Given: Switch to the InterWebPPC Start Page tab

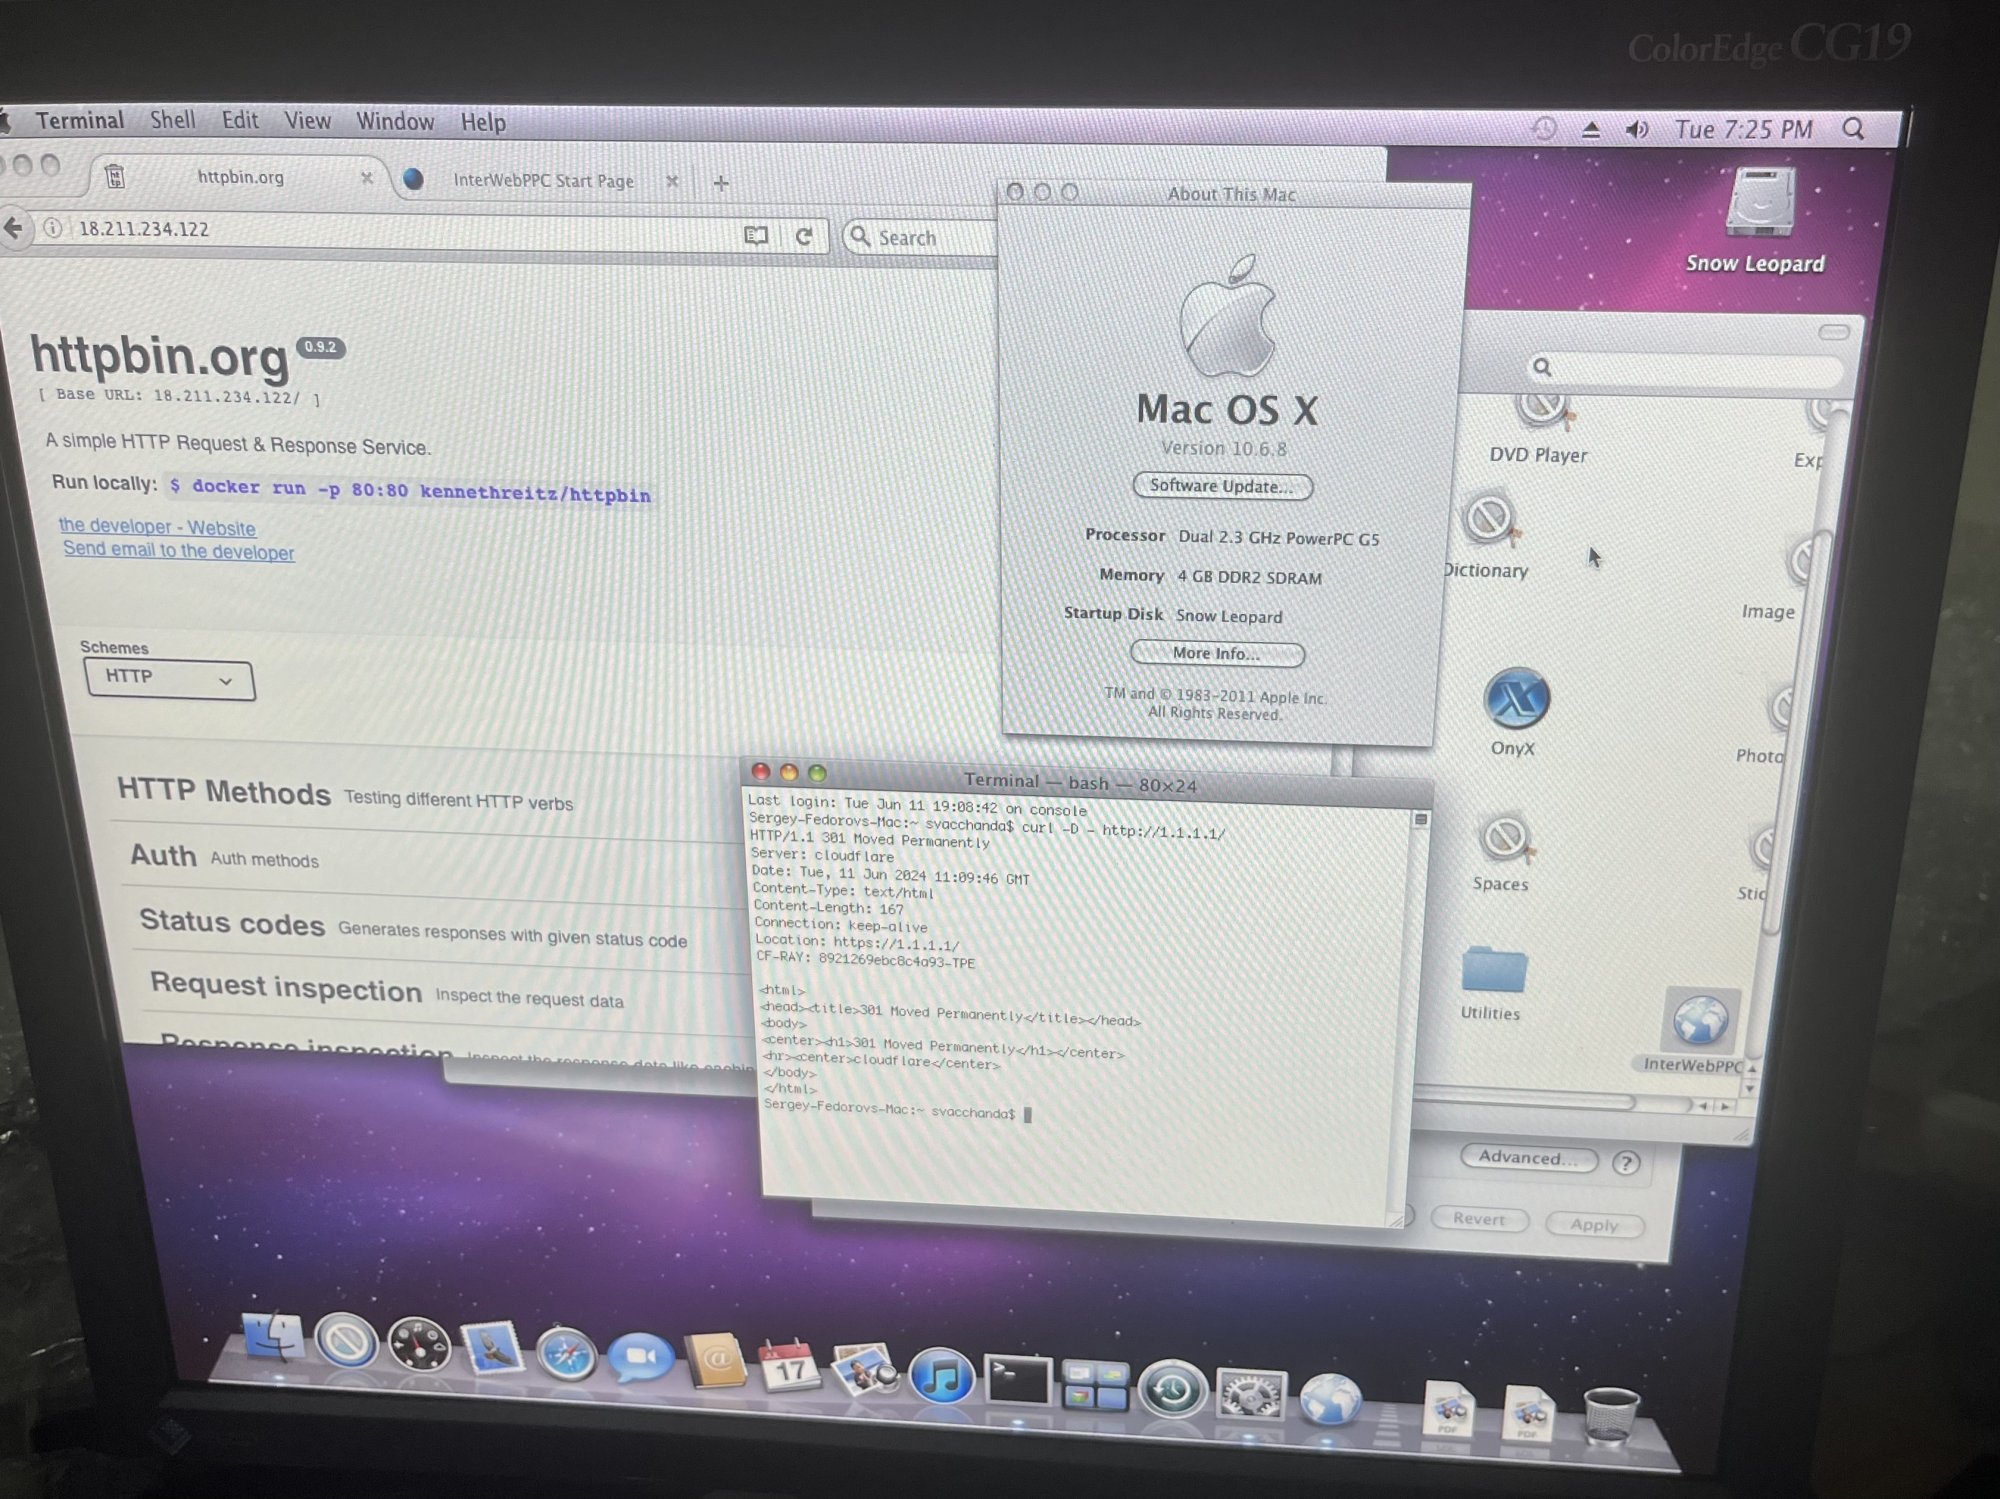Looking at the screenshot, I should pos(542,181).
